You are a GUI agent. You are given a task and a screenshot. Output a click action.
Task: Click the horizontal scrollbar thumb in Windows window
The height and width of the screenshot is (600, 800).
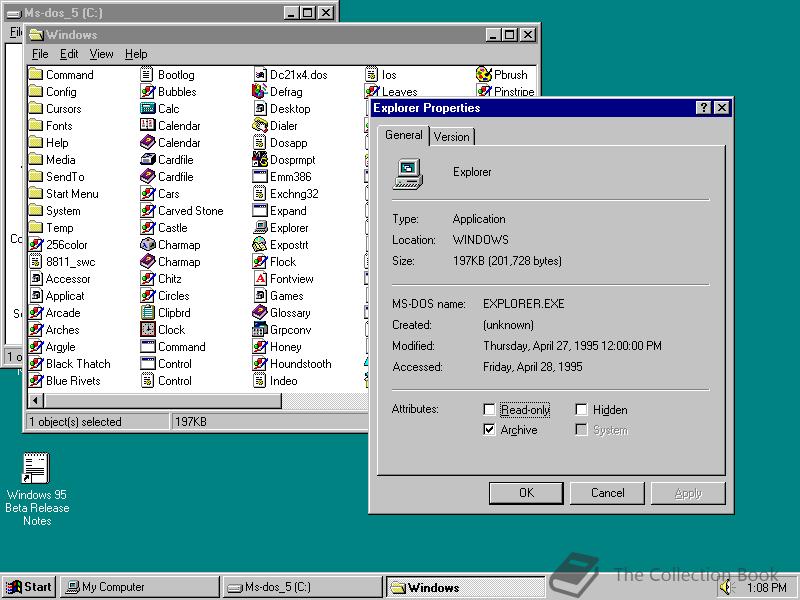click(x=162, y=401)
